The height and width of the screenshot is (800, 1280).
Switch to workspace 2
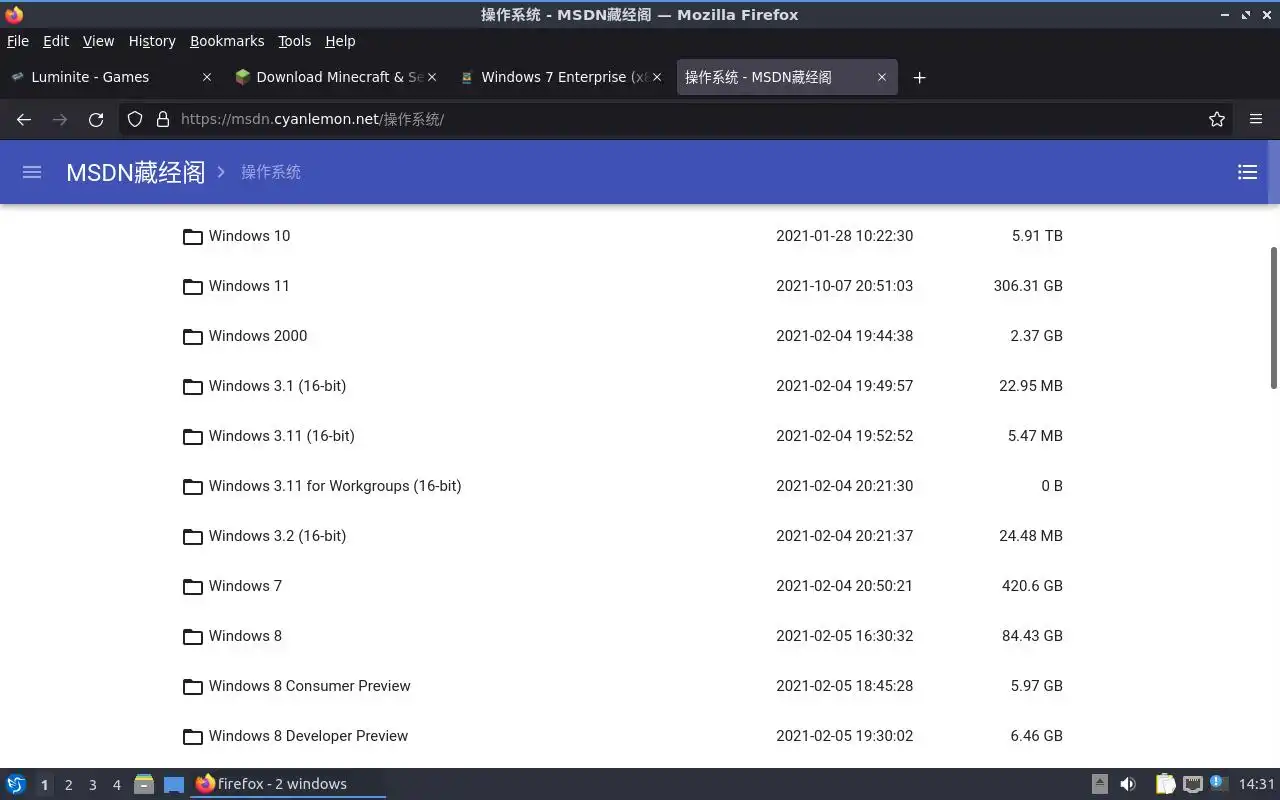tap(68, 785)
